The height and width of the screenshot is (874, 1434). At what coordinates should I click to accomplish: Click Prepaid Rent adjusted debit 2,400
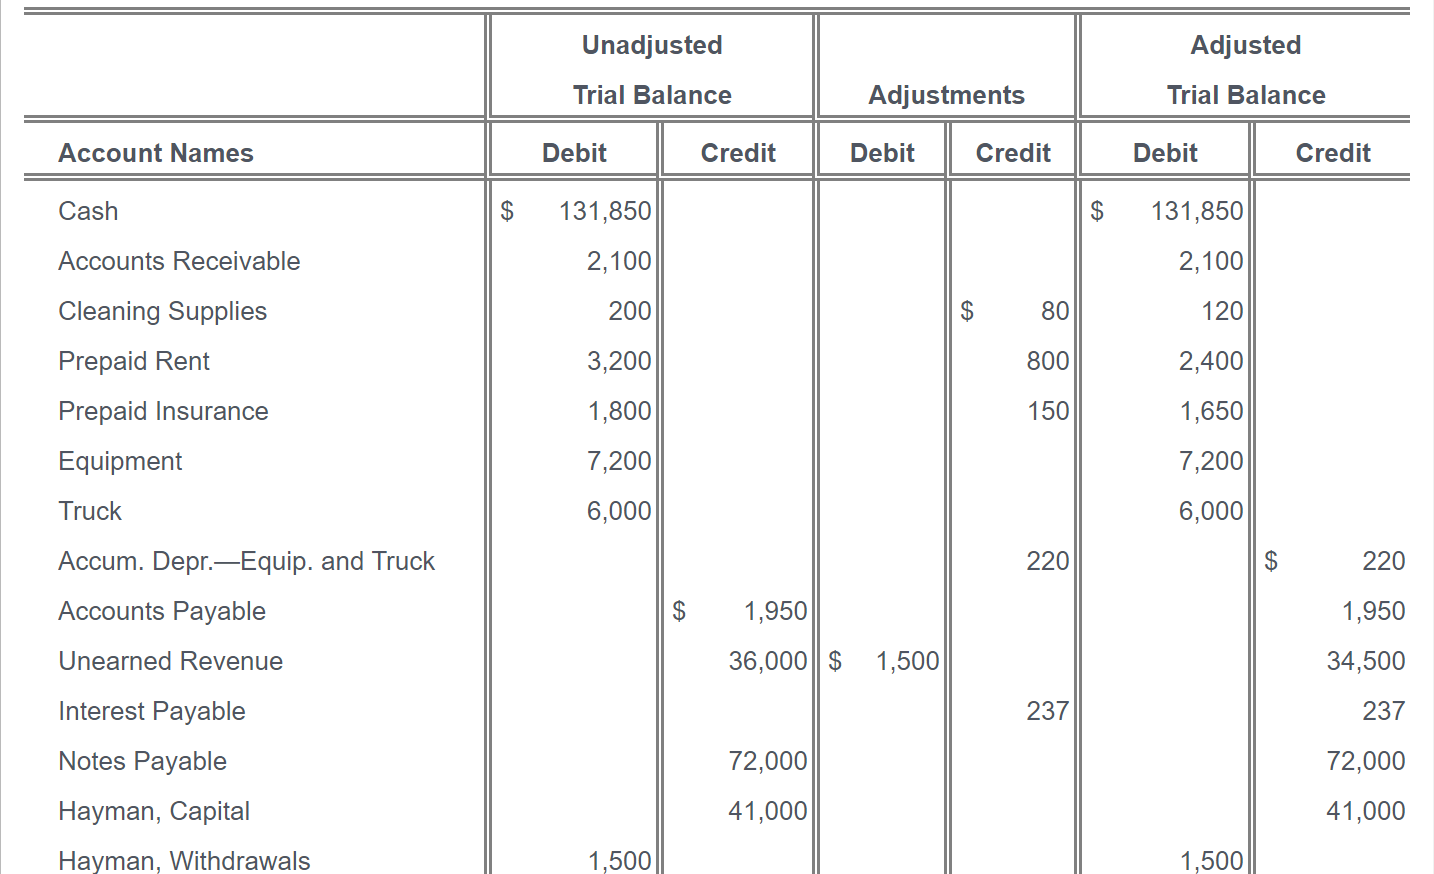[x=1210, y=361]
